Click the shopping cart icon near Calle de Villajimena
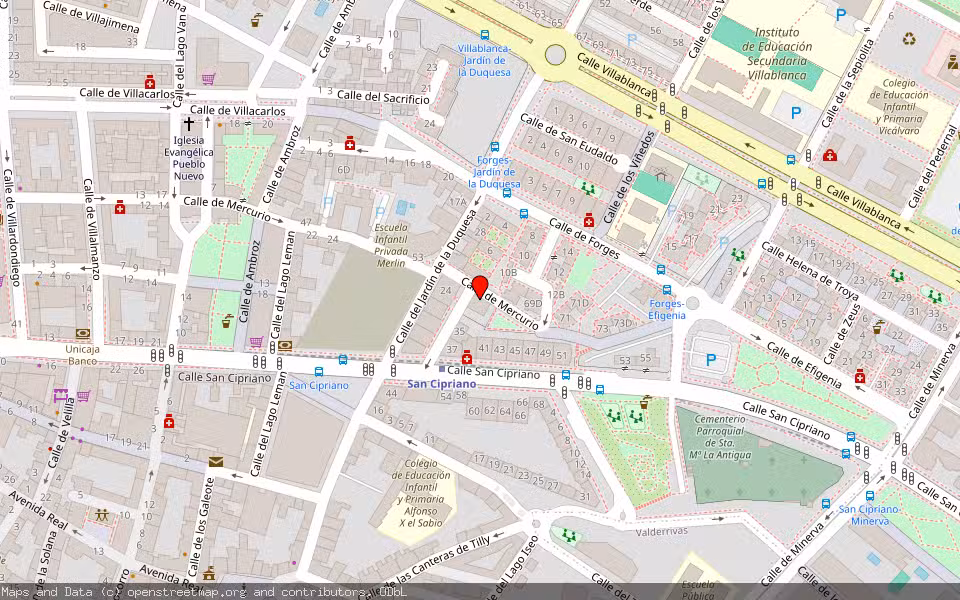The image size is (960, 600). coord(207,79)
